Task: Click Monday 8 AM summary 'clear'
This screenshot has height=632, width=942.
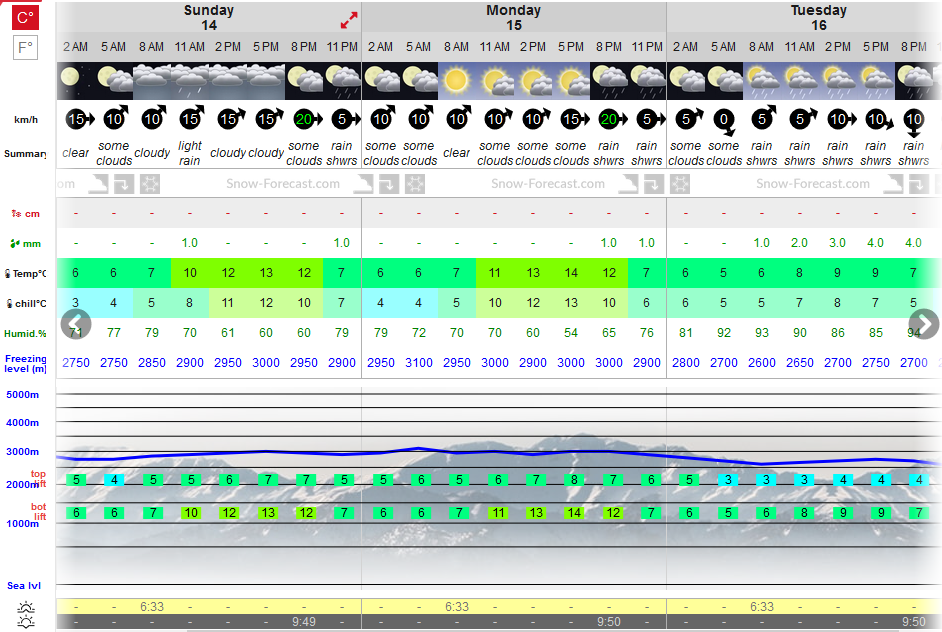Action: click(x=457, y=153)
